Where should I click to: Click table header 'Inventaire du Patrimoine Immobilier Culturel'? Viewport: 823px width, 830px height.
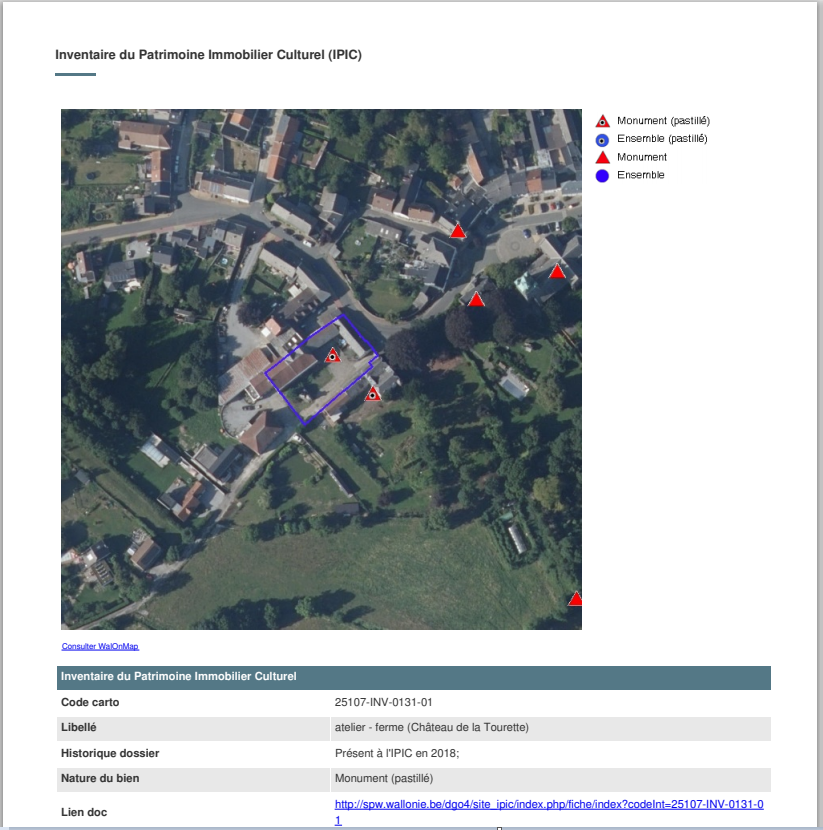178,676
